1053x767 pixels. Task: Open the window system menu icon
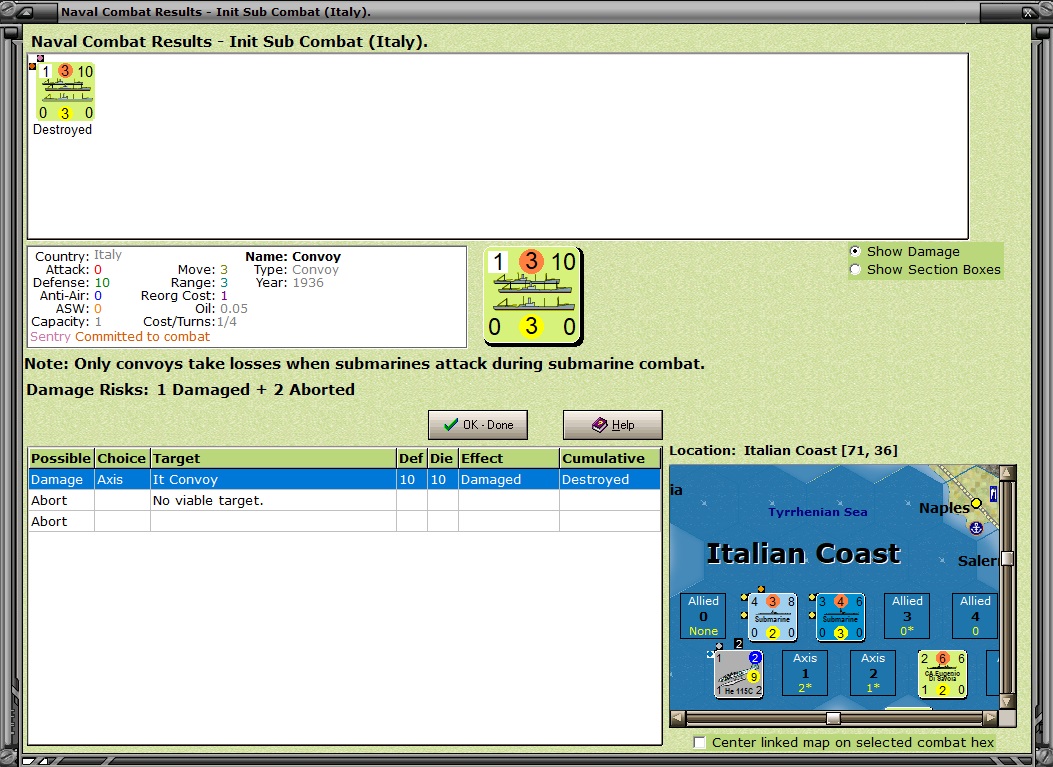pos(26,11)
